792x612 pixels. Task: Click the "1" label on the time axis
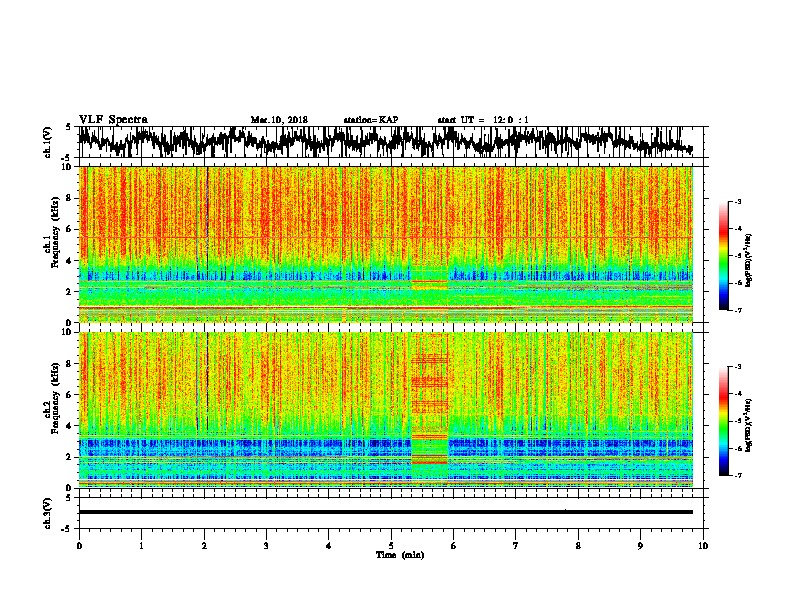pyautogui.click(x=141, y=546)
